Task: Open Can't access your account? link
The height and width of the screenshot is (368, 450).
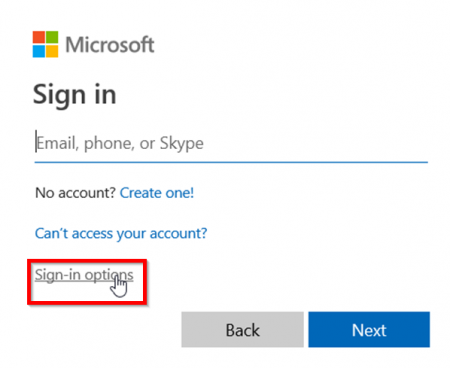Action: [121, 234]
